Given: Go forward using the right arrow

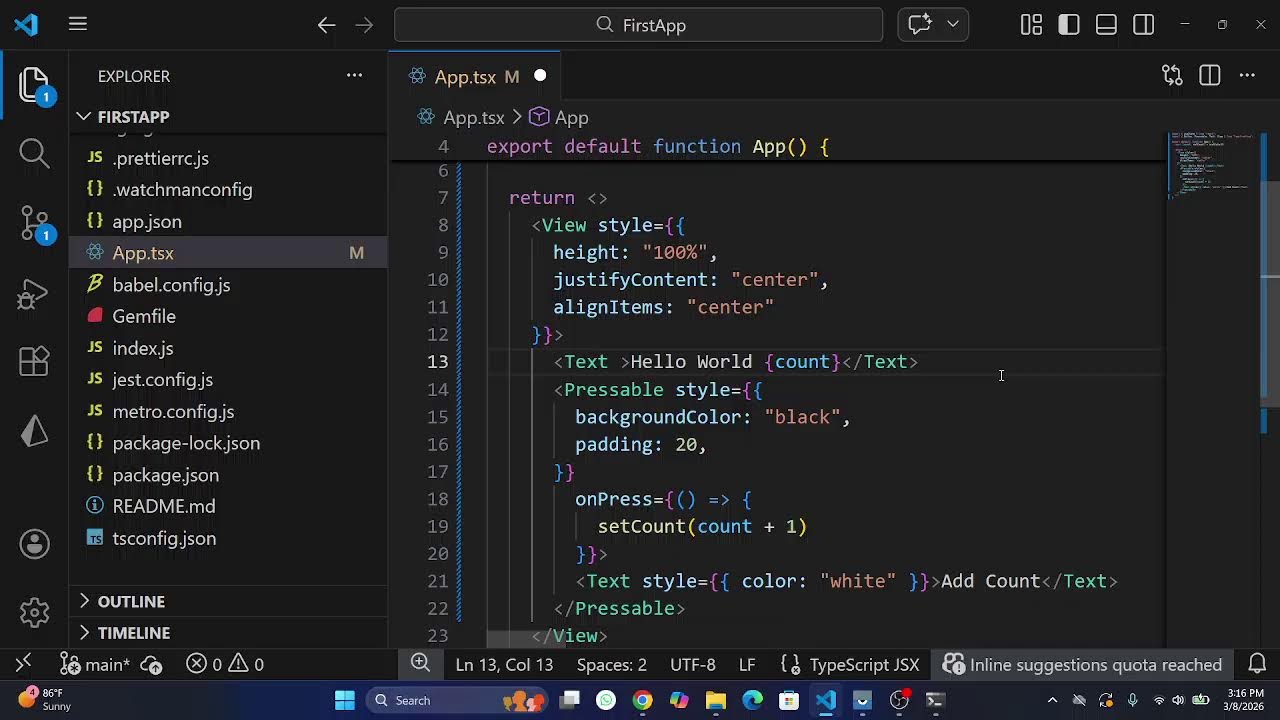Looking at the screenshot, I should (x=364, y=25).
